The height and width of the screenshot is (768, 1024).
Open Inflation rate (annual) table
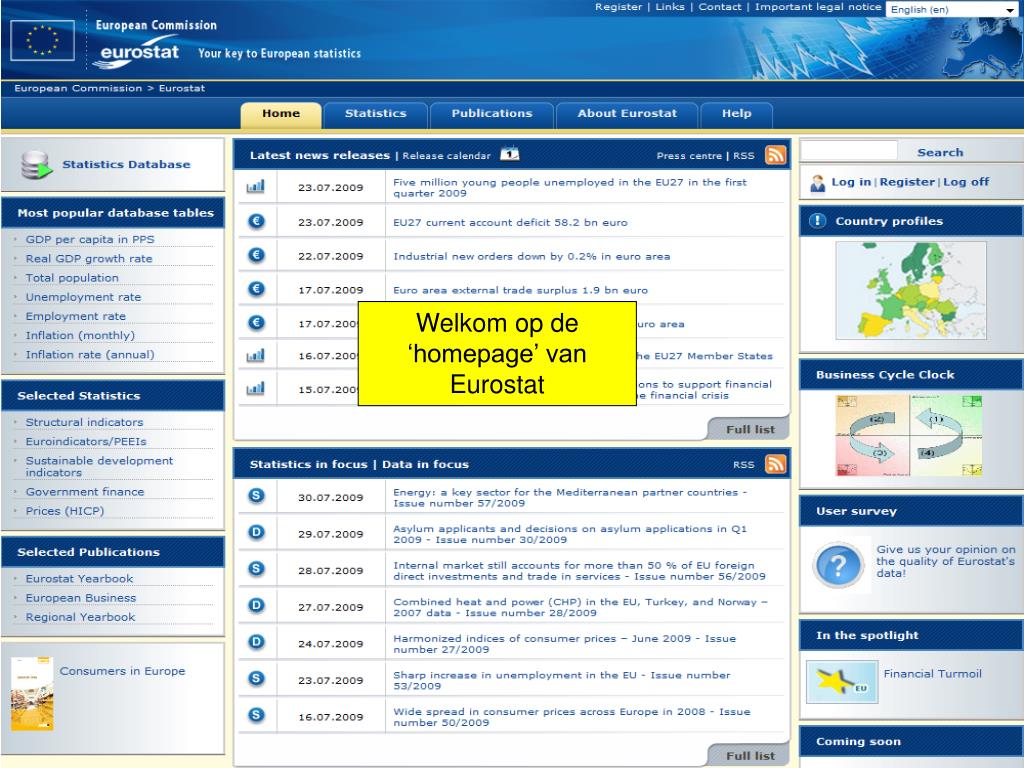click(90, 355)
